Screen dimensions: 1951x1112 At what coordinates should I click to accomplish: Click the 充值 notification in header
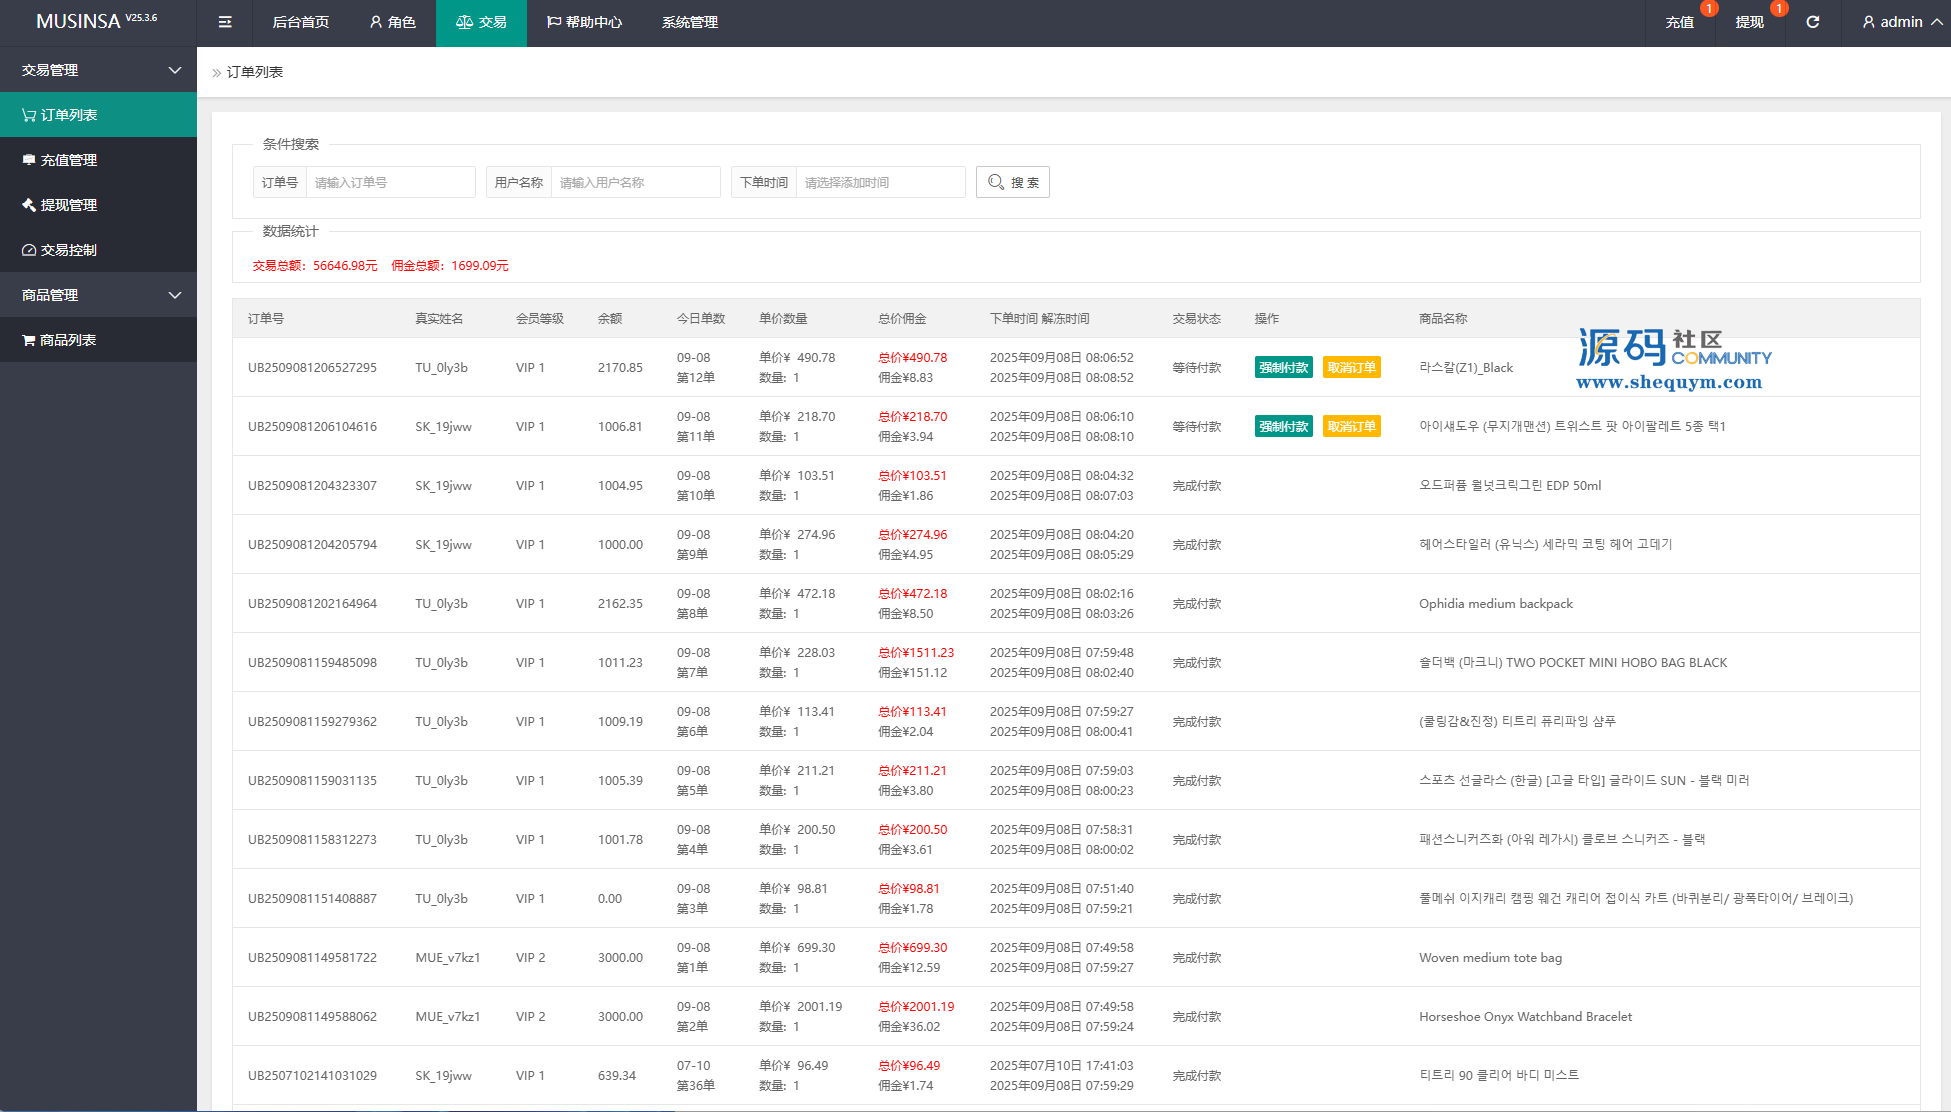tap(1679, 22)
